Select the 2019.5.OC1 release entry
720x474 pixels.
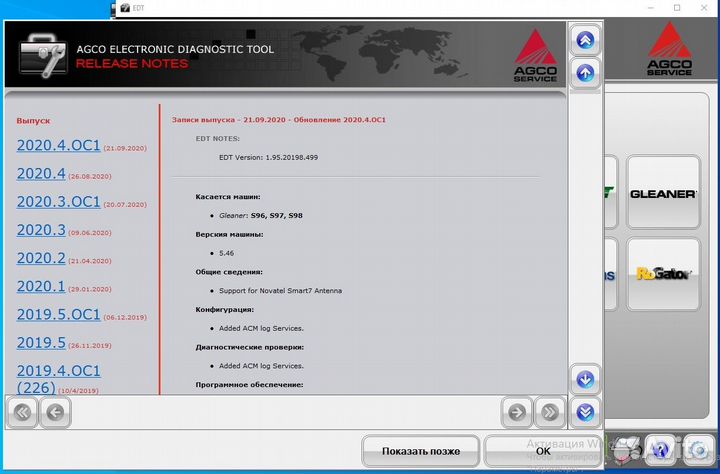pos(58,315)
